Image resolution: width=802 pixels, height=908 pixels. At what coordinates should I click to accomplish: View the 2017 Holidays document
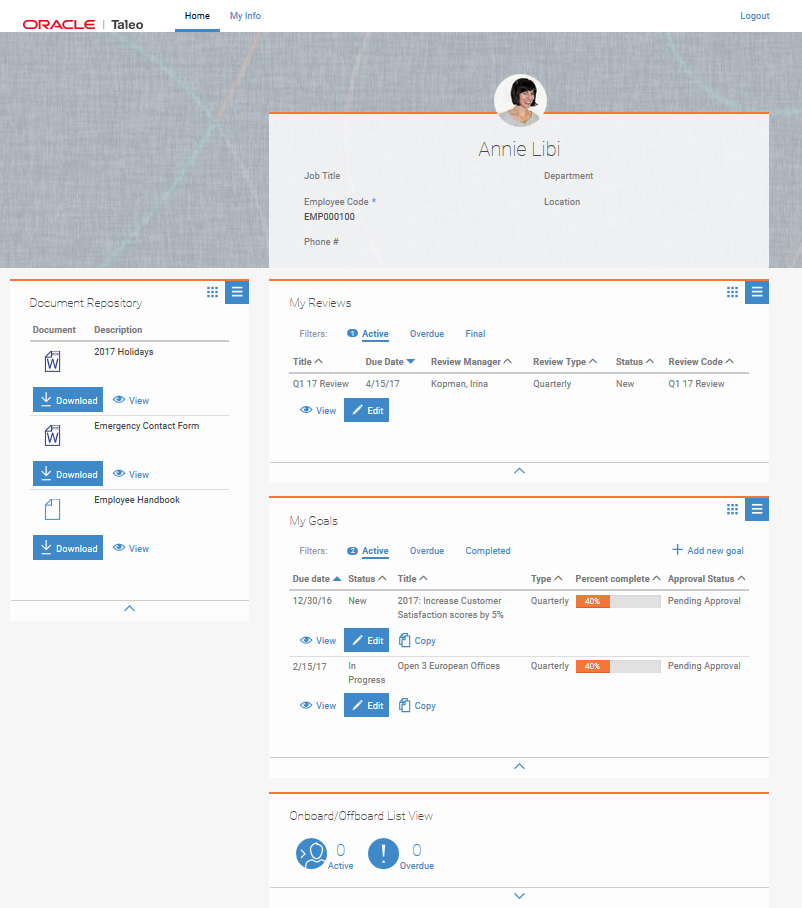[x=131, y=400]
